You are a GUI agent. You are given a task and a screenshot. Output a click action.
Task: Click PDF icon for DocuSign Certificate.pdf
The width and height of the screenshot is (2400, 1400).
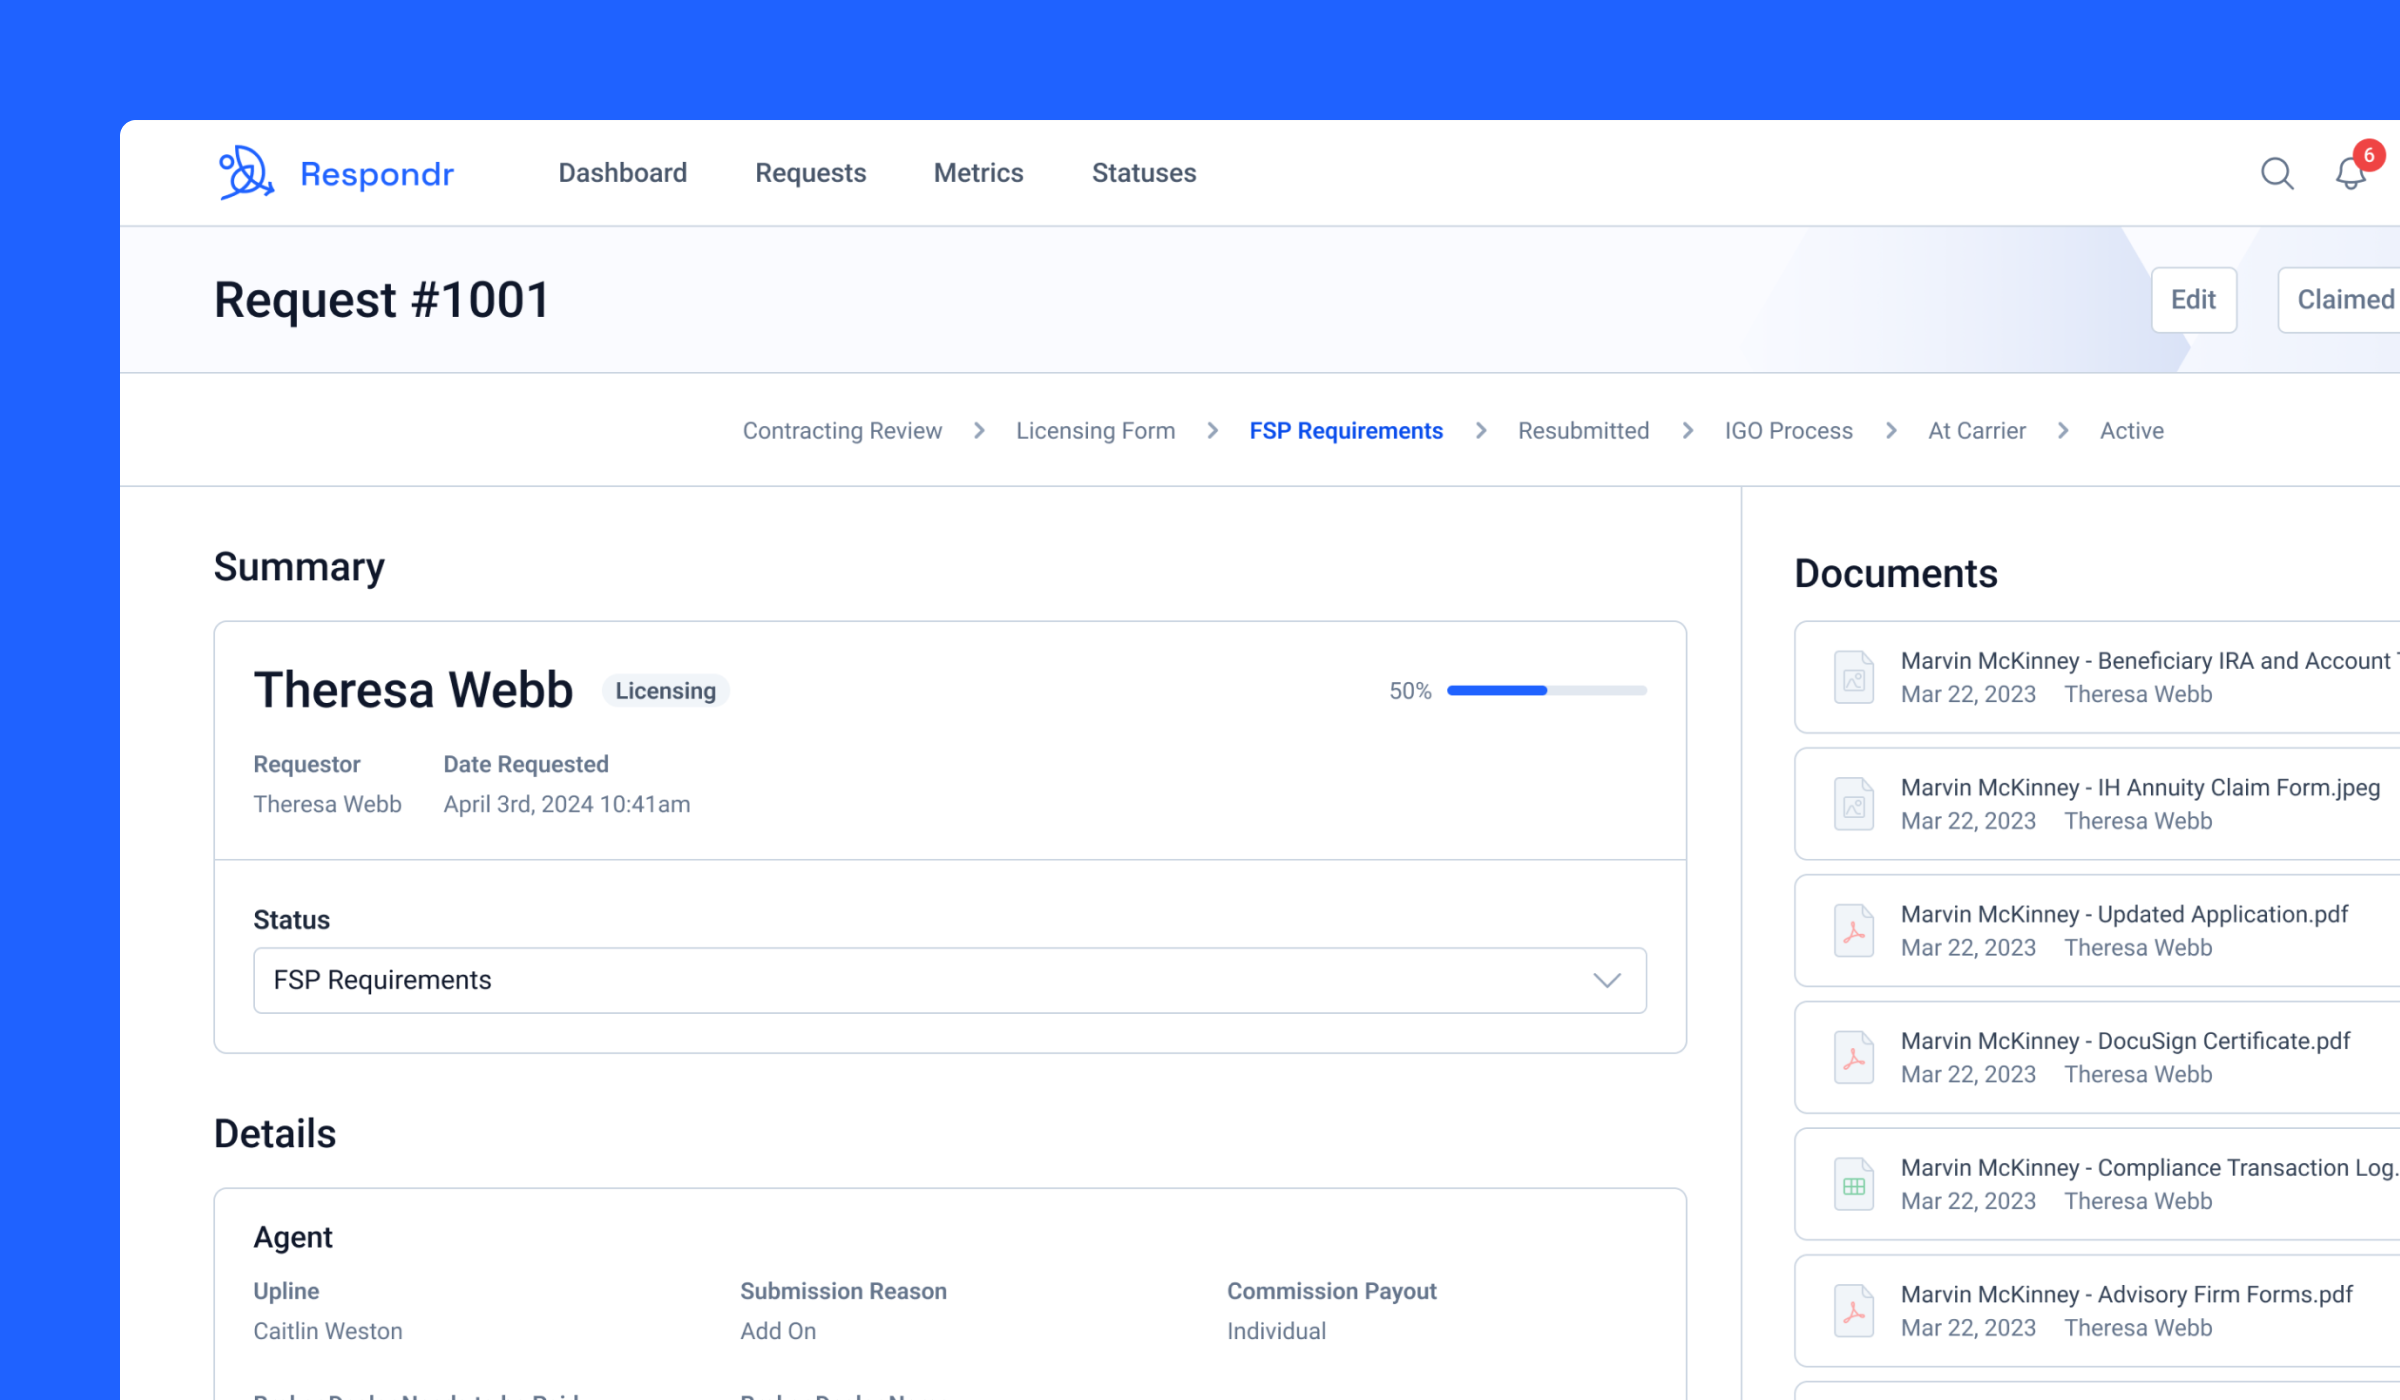pyautogui.click(x=1854, y=1057)
